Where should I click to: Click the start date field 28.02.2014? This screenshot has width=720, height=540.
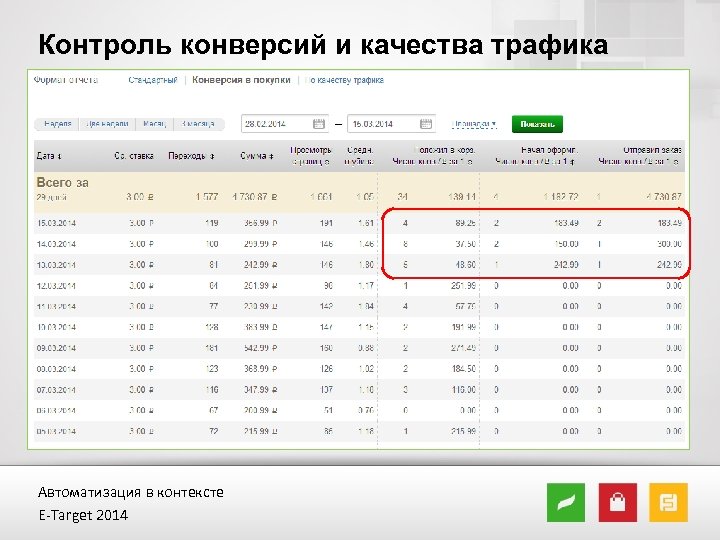point(285,124)
